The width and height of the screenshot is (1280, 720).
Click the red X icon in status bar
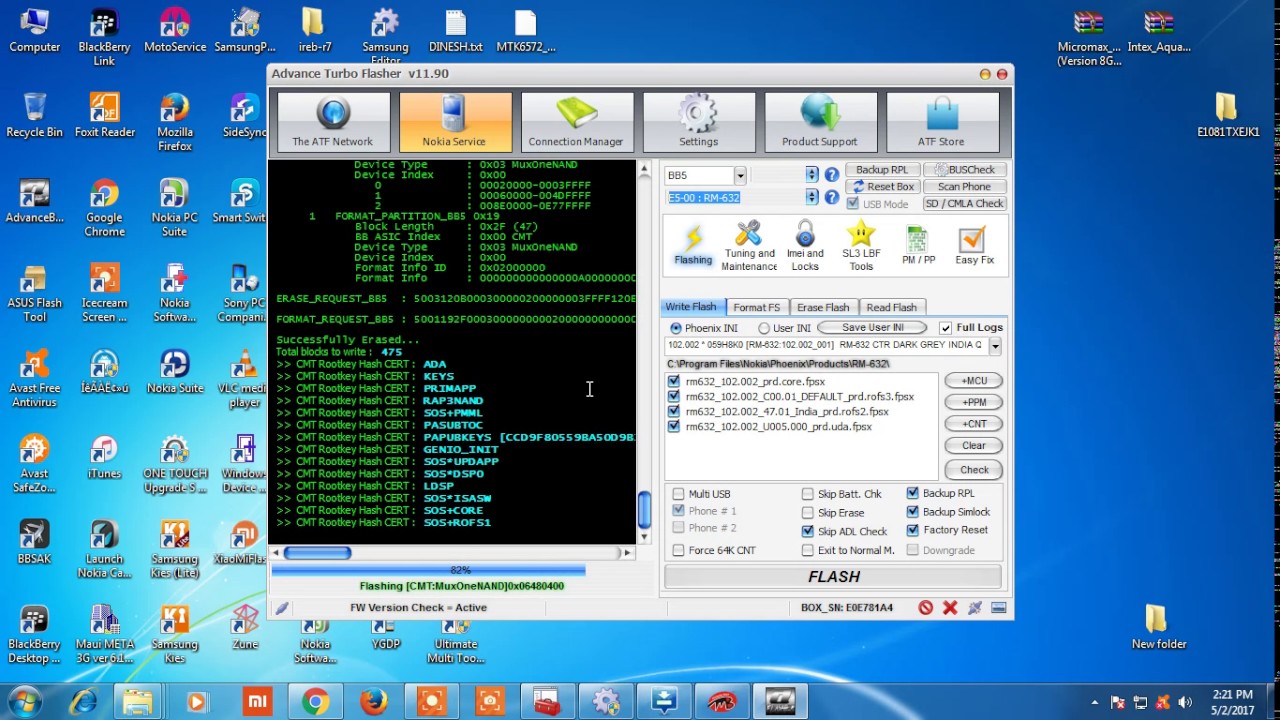point(950,607)
